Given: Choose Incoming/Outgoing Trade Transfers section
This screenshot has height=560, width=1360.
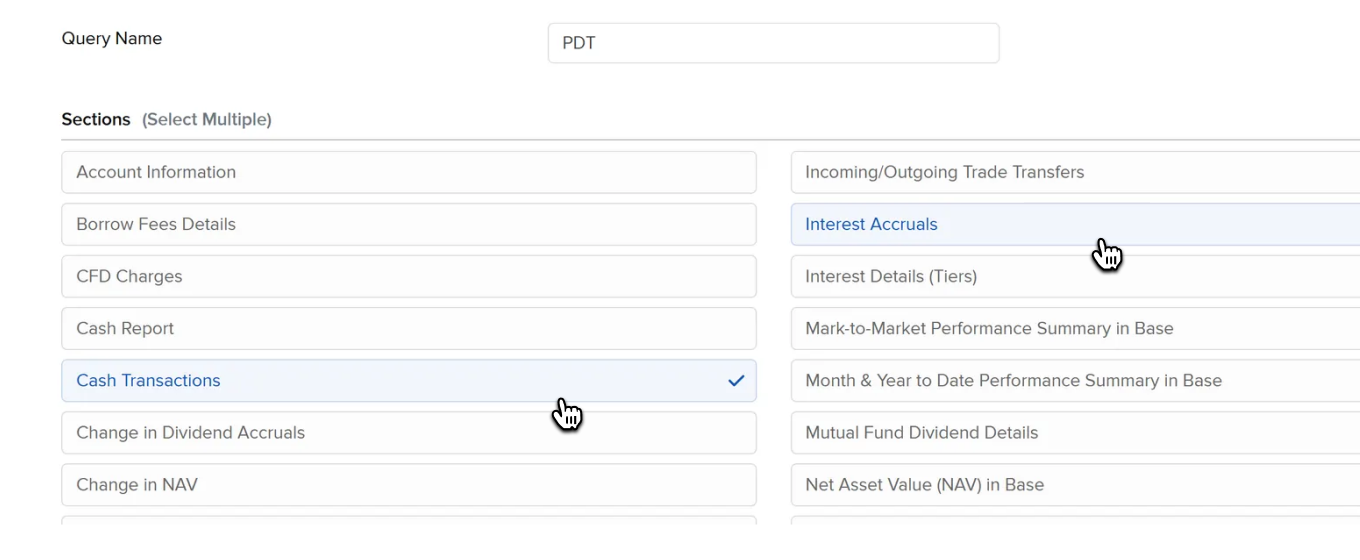Looking at the screenshot, I should tap(1075, 172).
